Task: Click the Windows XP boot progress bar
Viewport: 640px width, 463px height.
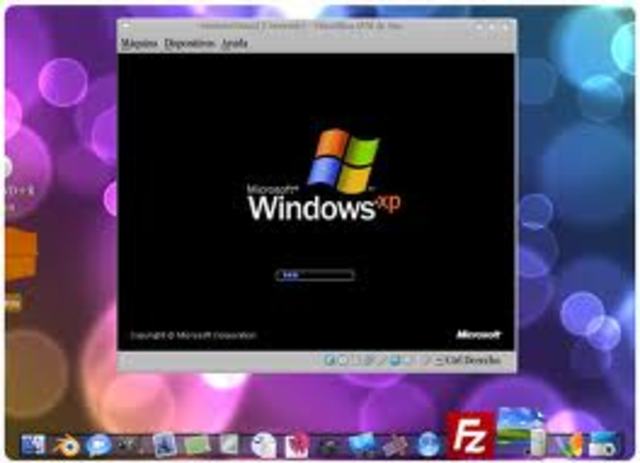Action: click(x=315, y=275)
